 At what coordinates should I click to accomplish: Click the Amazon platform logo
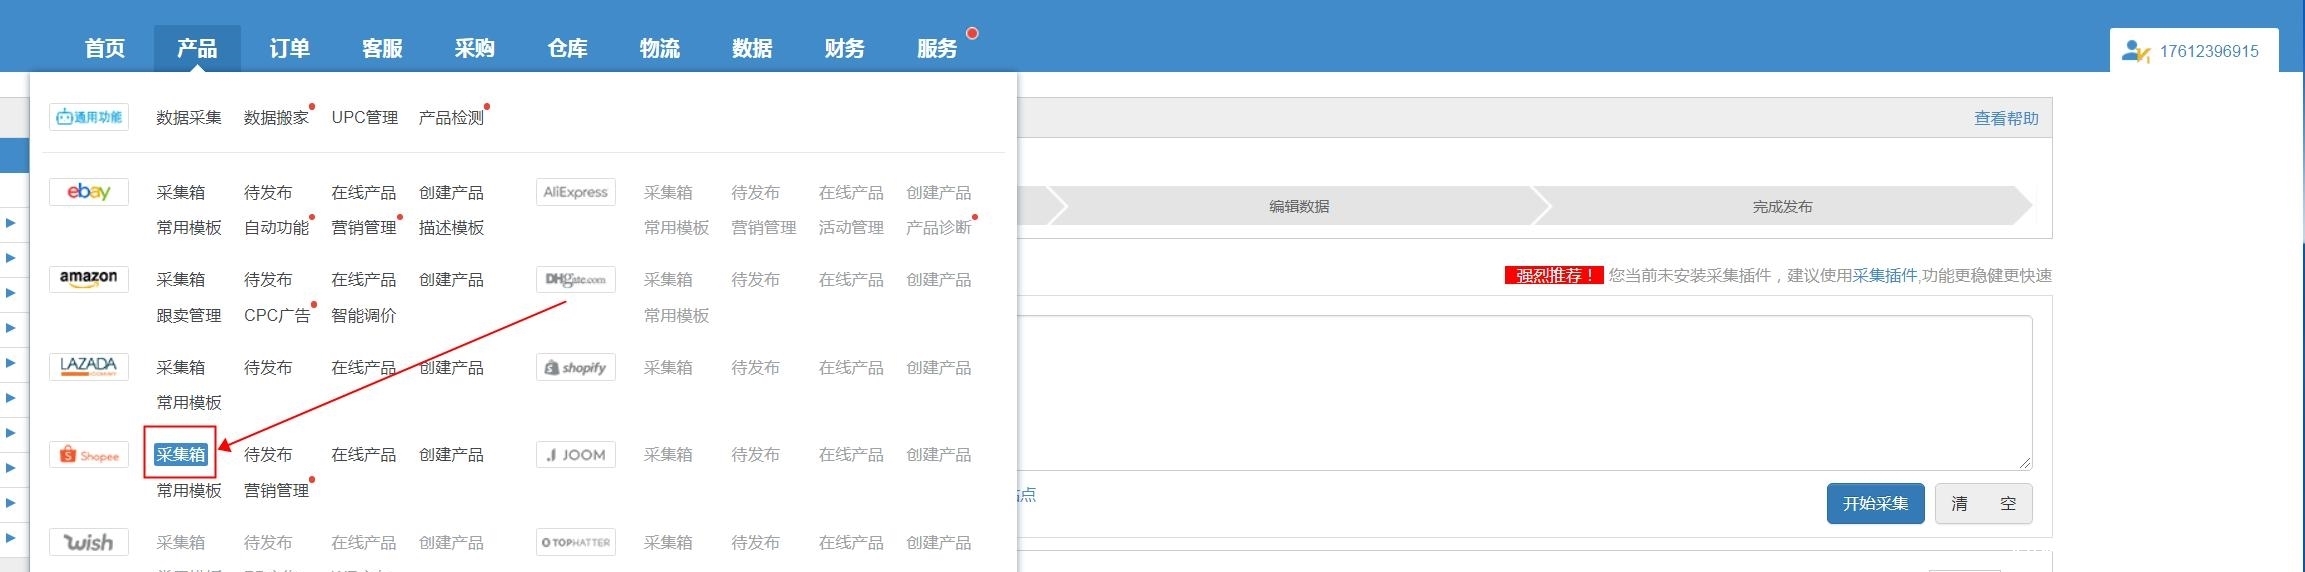88,279
